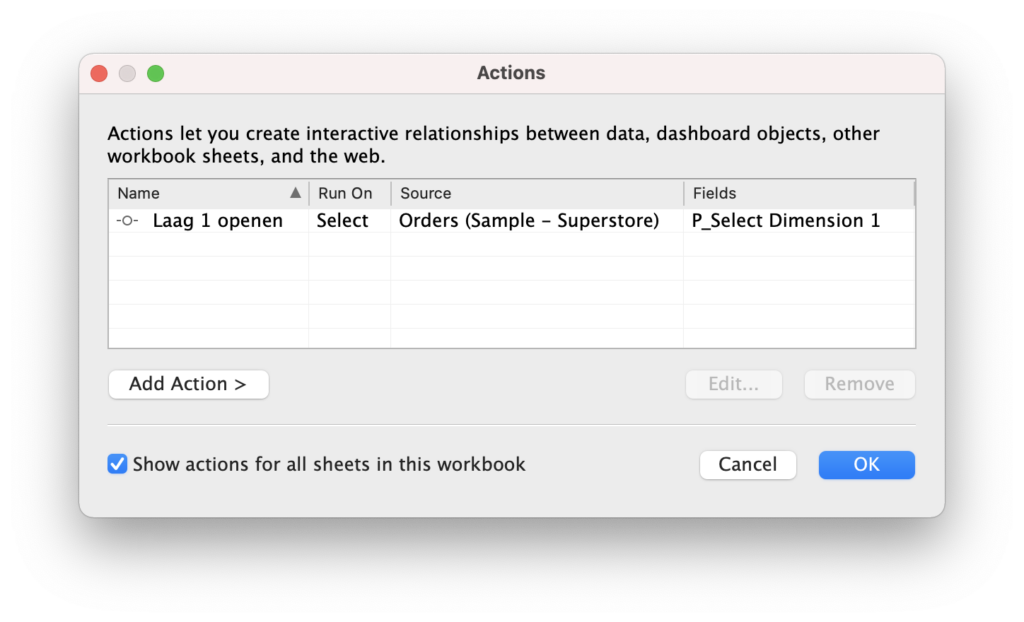This screenshot has height=622, width=1024.
Task: Click the Source column header
Action: pyautogui.click(x=426, y=193)
